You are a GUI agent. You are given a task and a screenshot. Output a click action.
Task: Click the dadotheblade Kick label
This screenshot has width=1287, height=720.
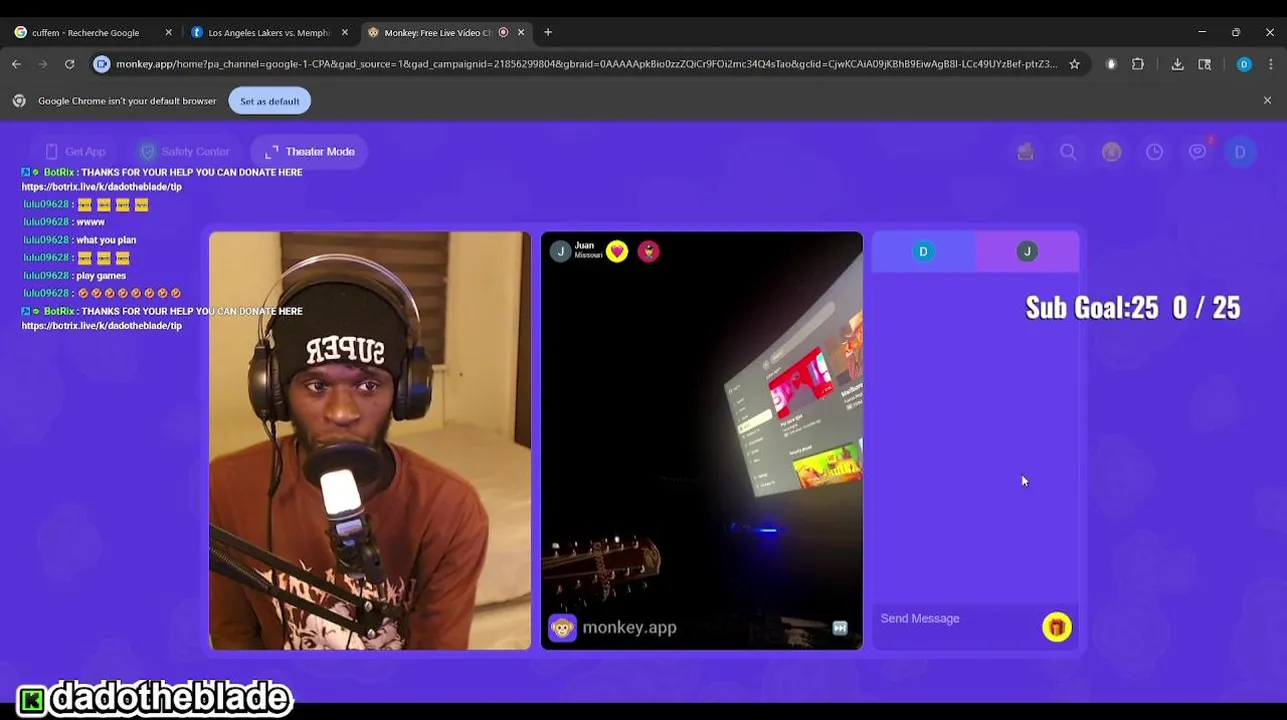(155, 698)
